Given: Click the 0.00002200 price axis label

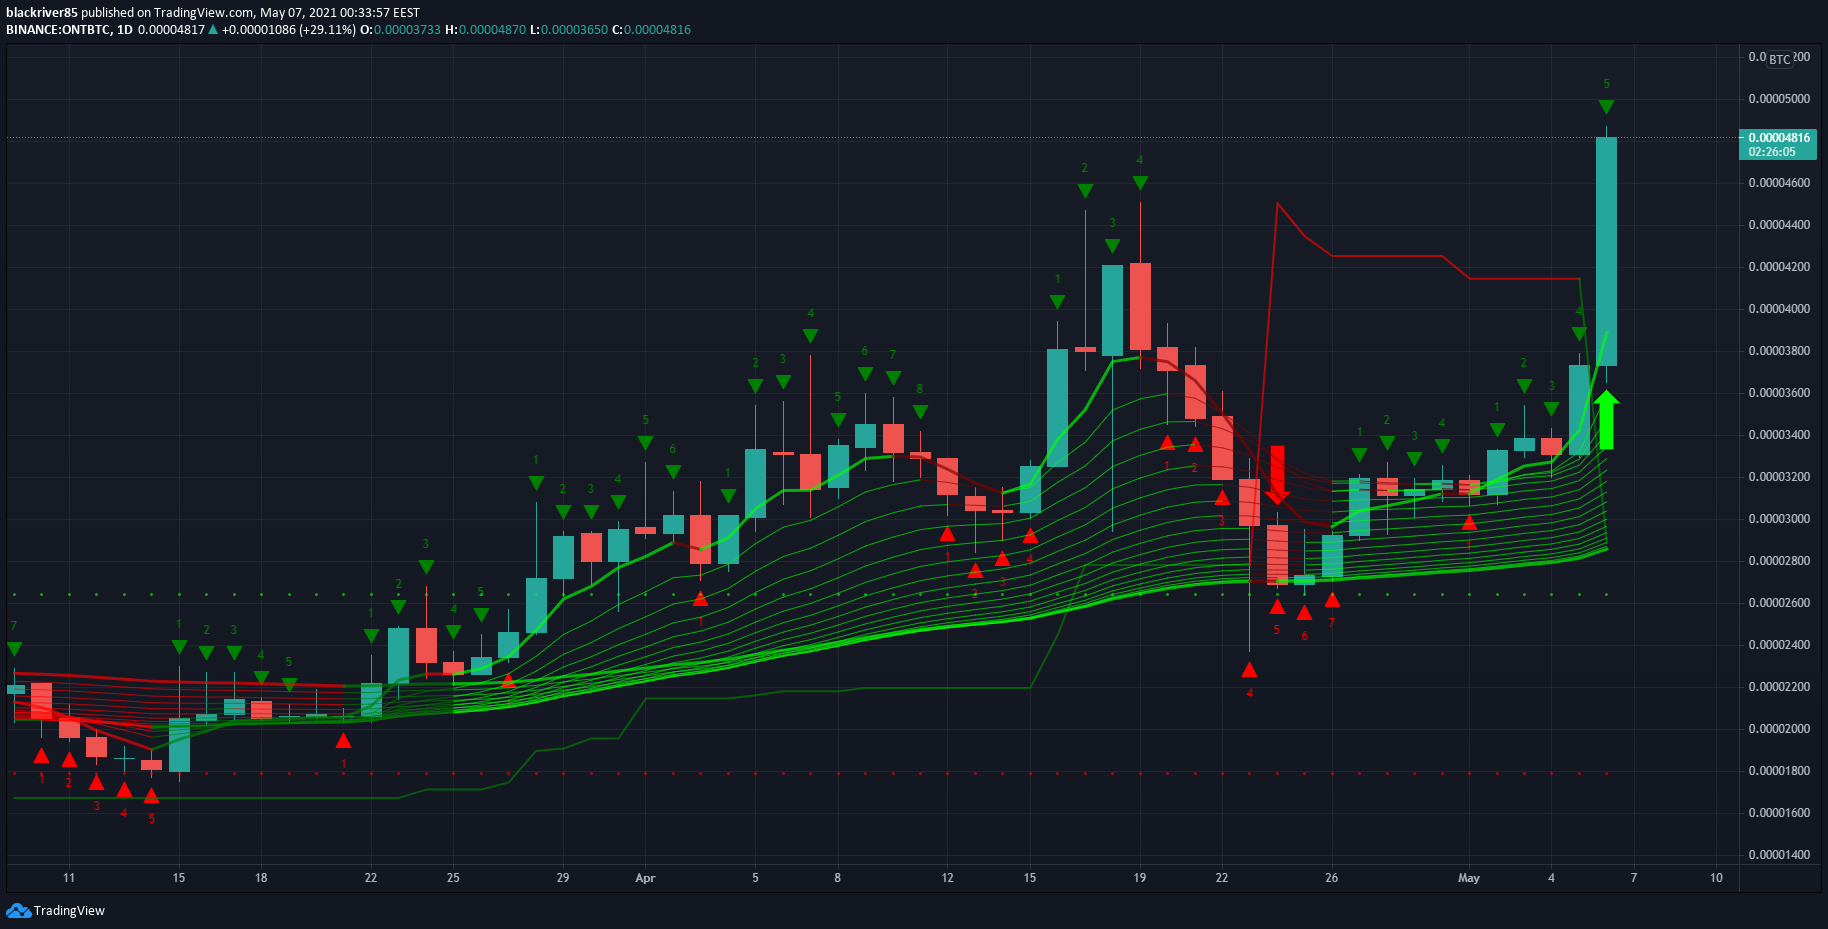Looking at the screenshot, I should [x=1779, y=687].
